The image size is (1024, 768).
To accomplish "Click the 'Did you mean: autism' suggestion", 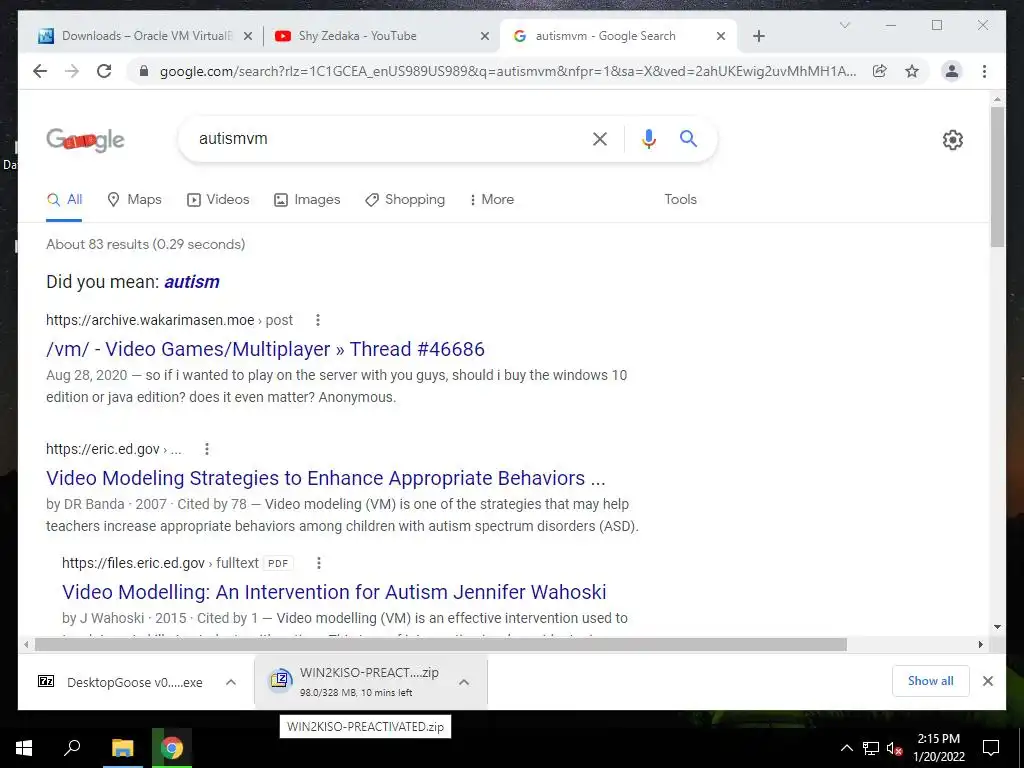I will [x=191, y=281].
